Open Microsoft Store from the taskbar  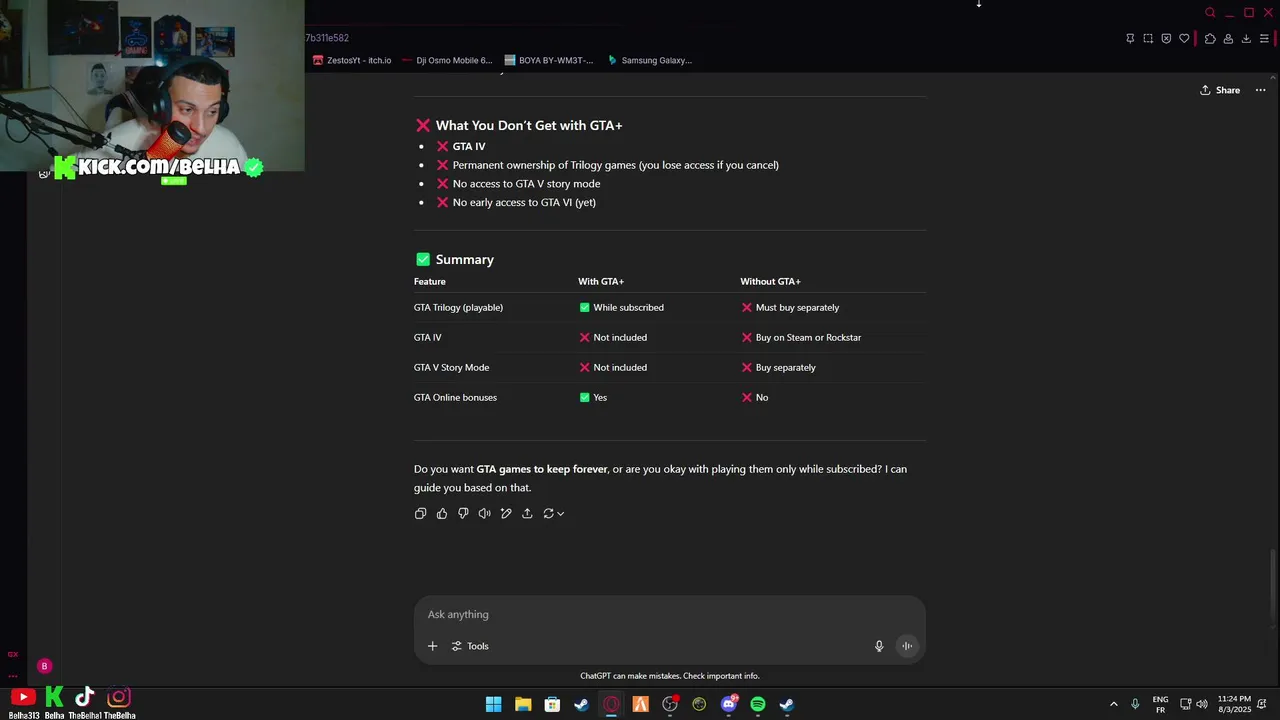(x=552, y=704)
